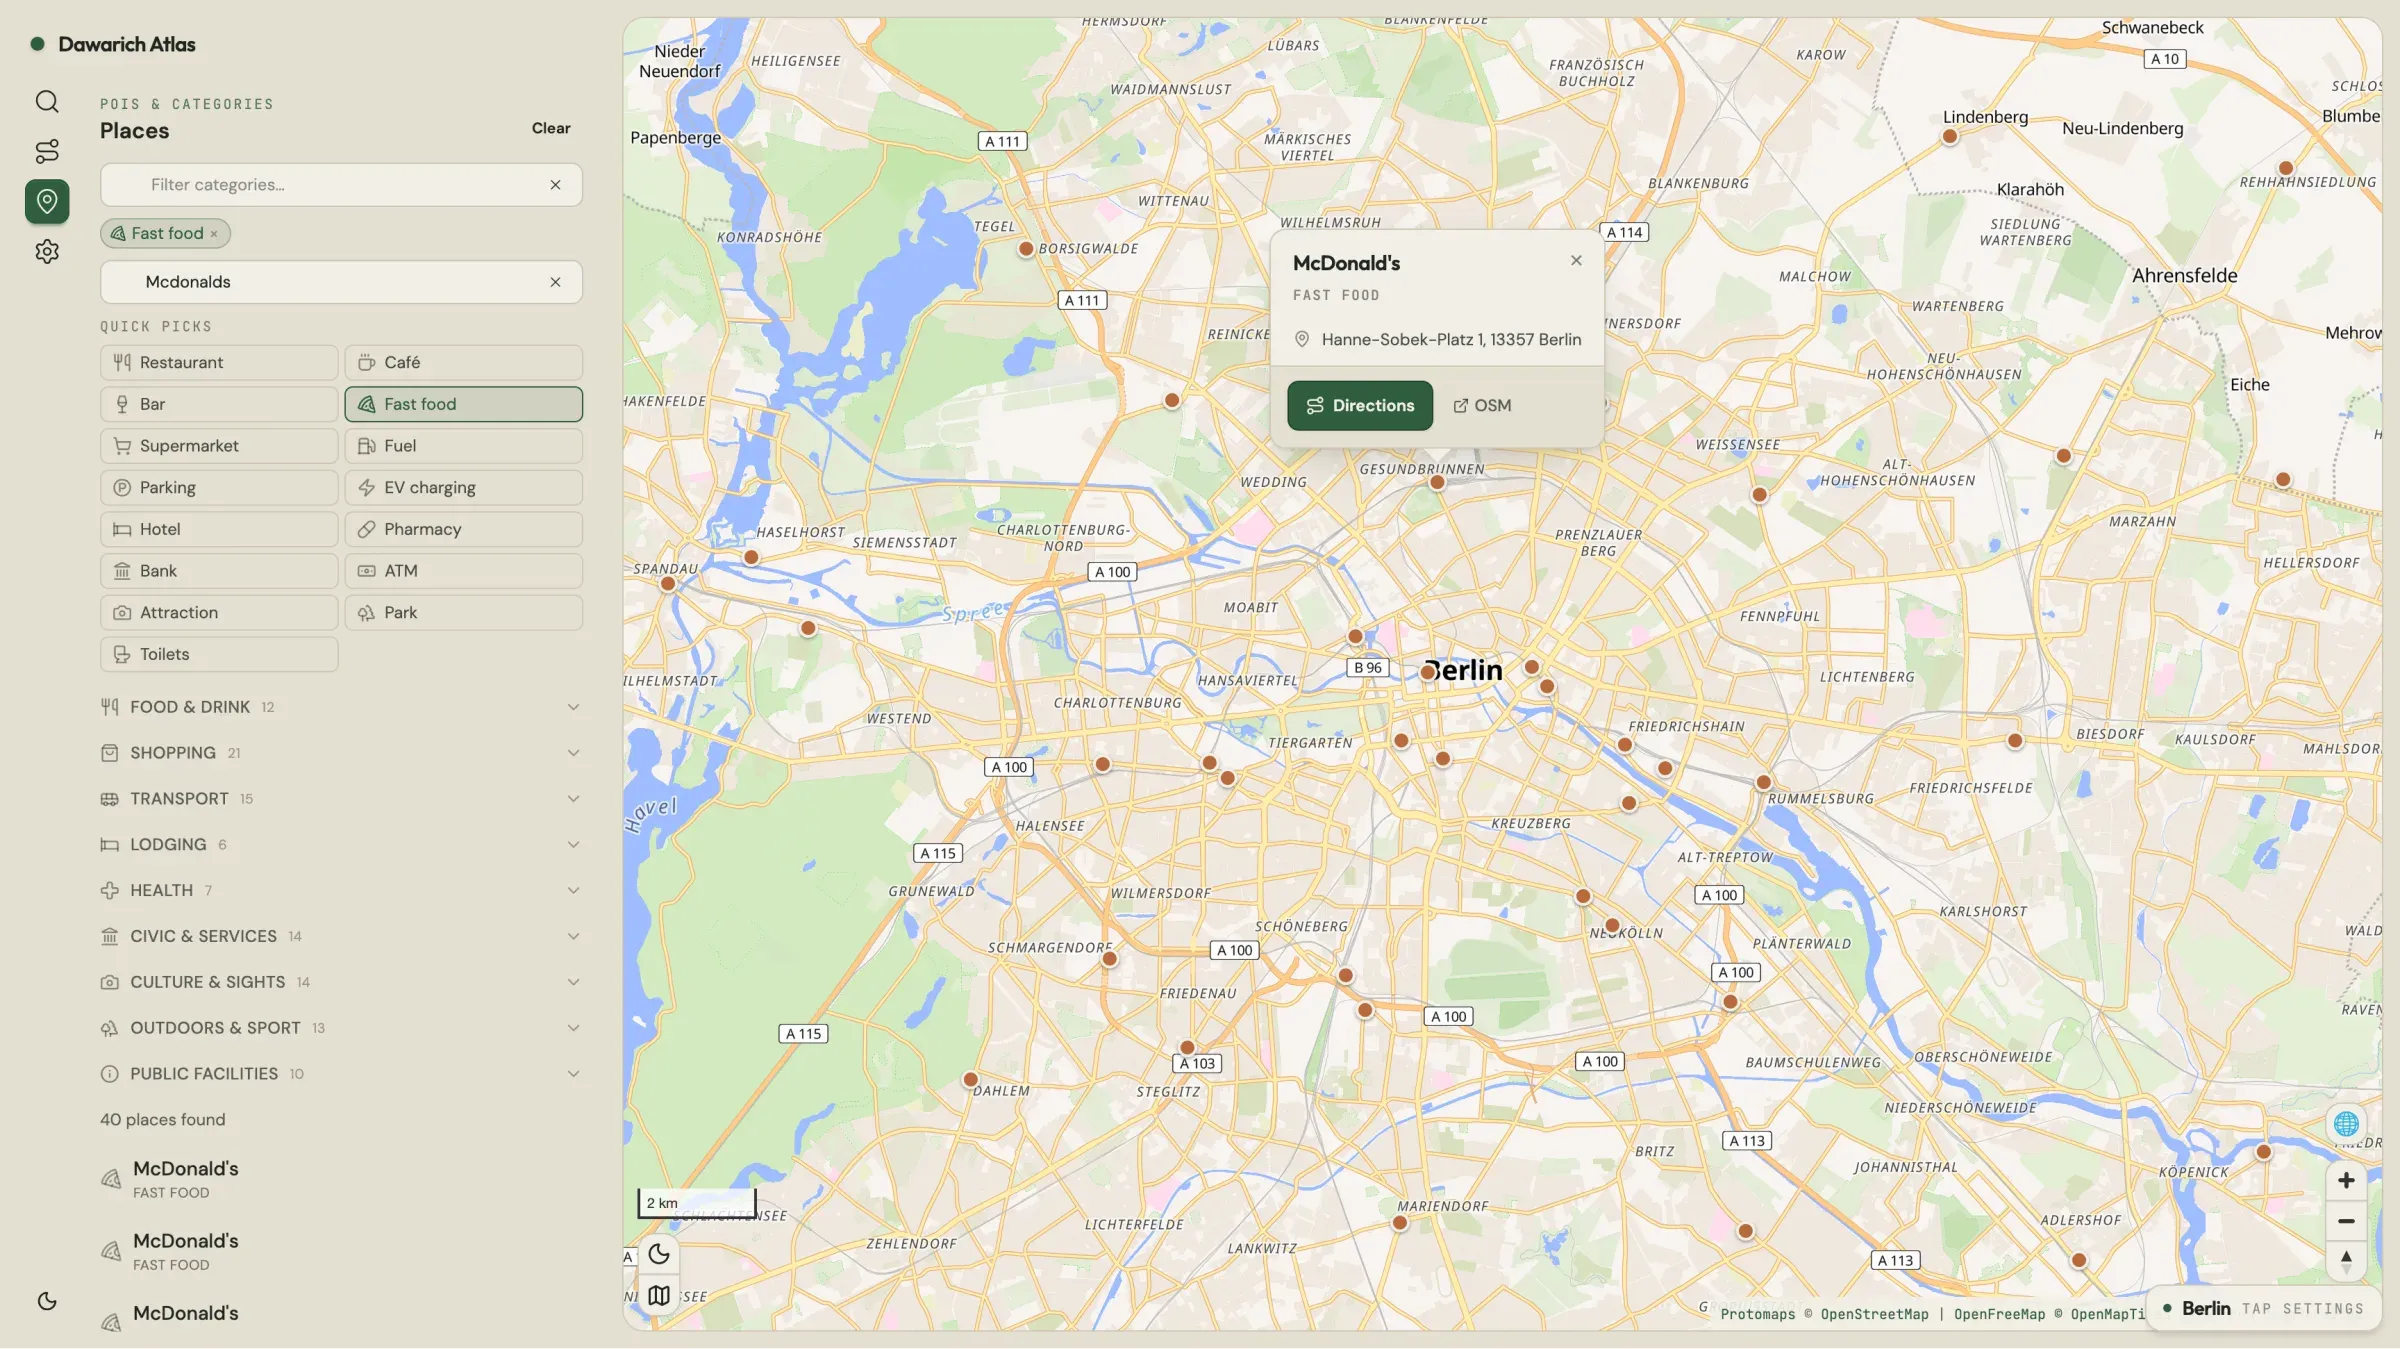Select the Places pin icon in sidebar

(x=47, y=201)
